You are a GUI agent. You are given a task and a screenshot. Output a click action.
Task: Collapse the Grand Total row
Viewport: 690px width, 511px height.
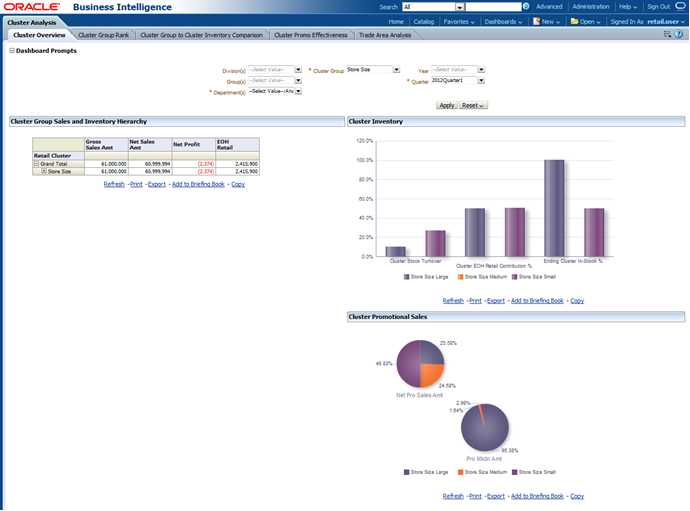click(x=37, y=163)
